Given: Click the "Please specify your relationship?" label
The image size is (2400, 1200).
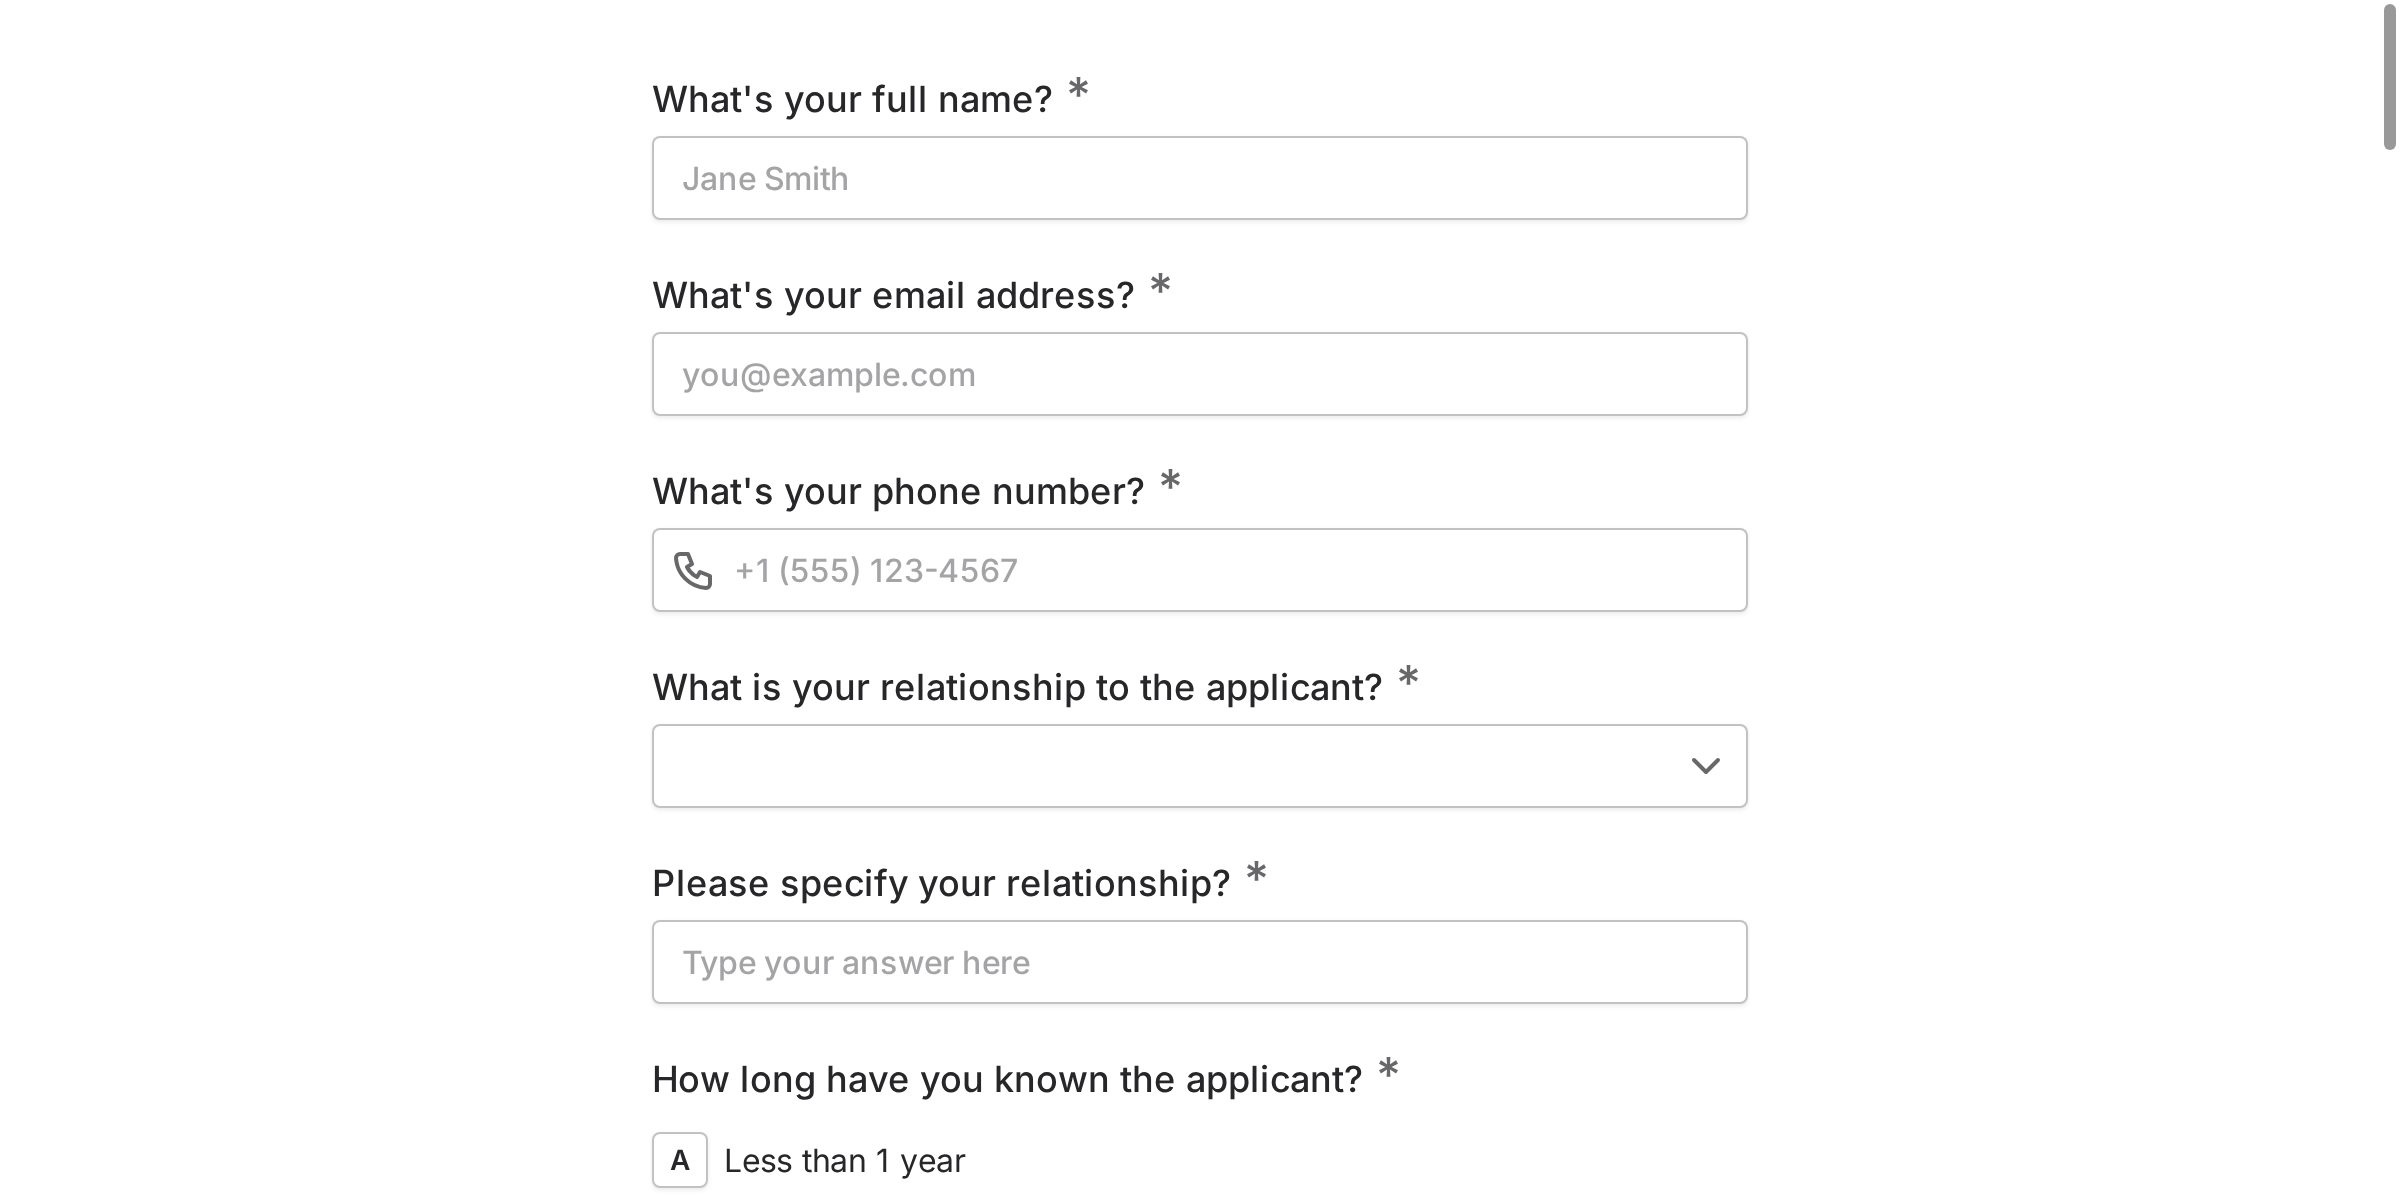Looking at the screenshot, I should [941, 884].
